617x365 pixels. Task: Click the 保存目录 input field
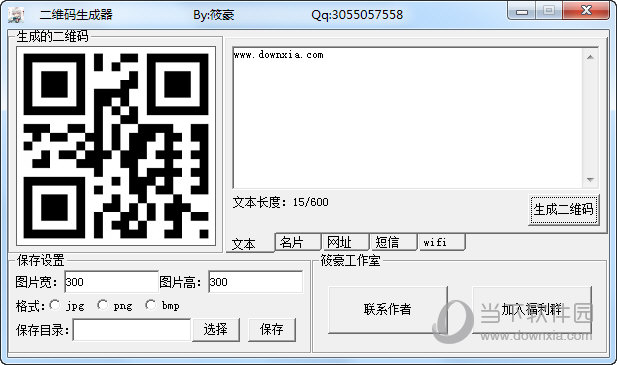pos(132,330)
